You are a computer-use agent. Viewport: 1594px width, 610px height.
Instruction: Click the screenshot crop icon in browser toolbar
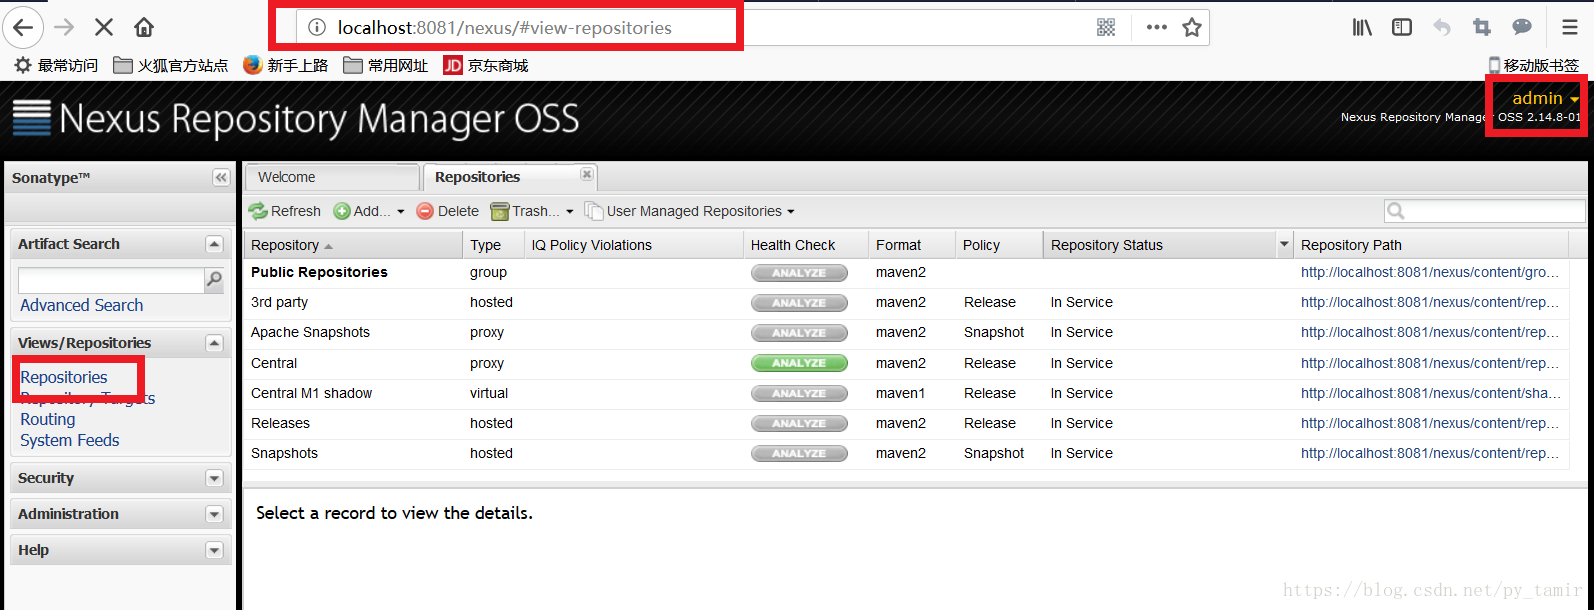pos(1482,28)
